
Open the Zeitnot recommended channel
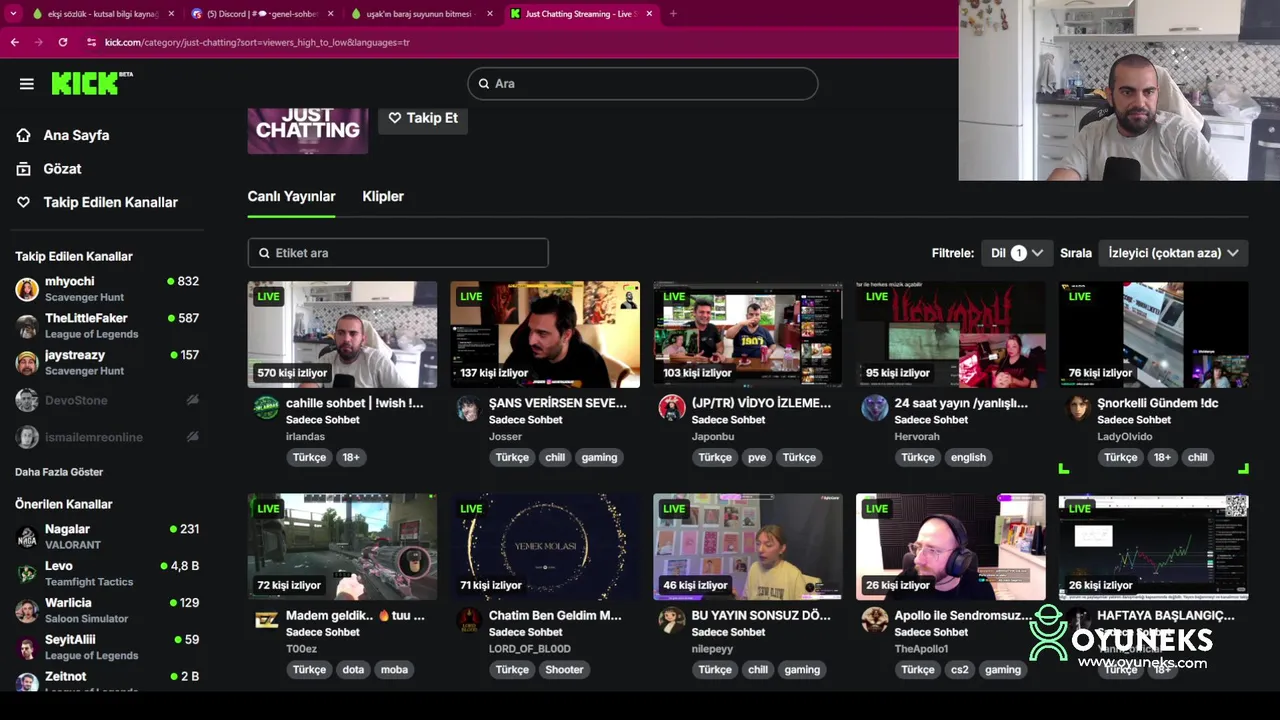pos(107,680)
